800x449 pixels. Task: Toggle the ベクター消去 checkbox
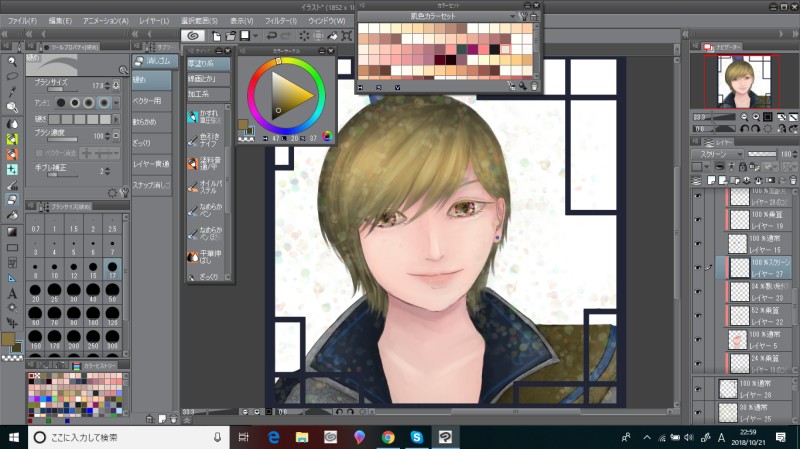tap(39, 153)
